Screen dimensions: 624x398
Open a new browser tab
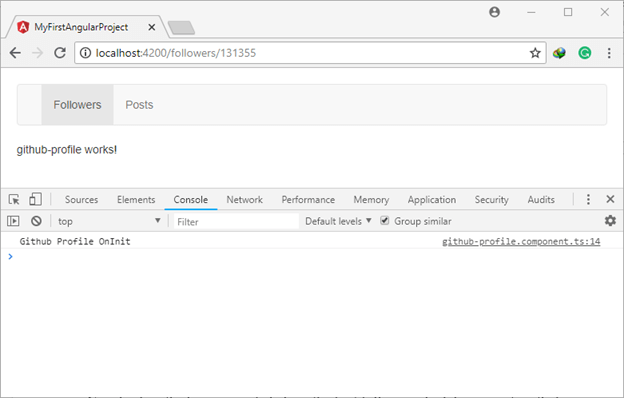[181, 28]
